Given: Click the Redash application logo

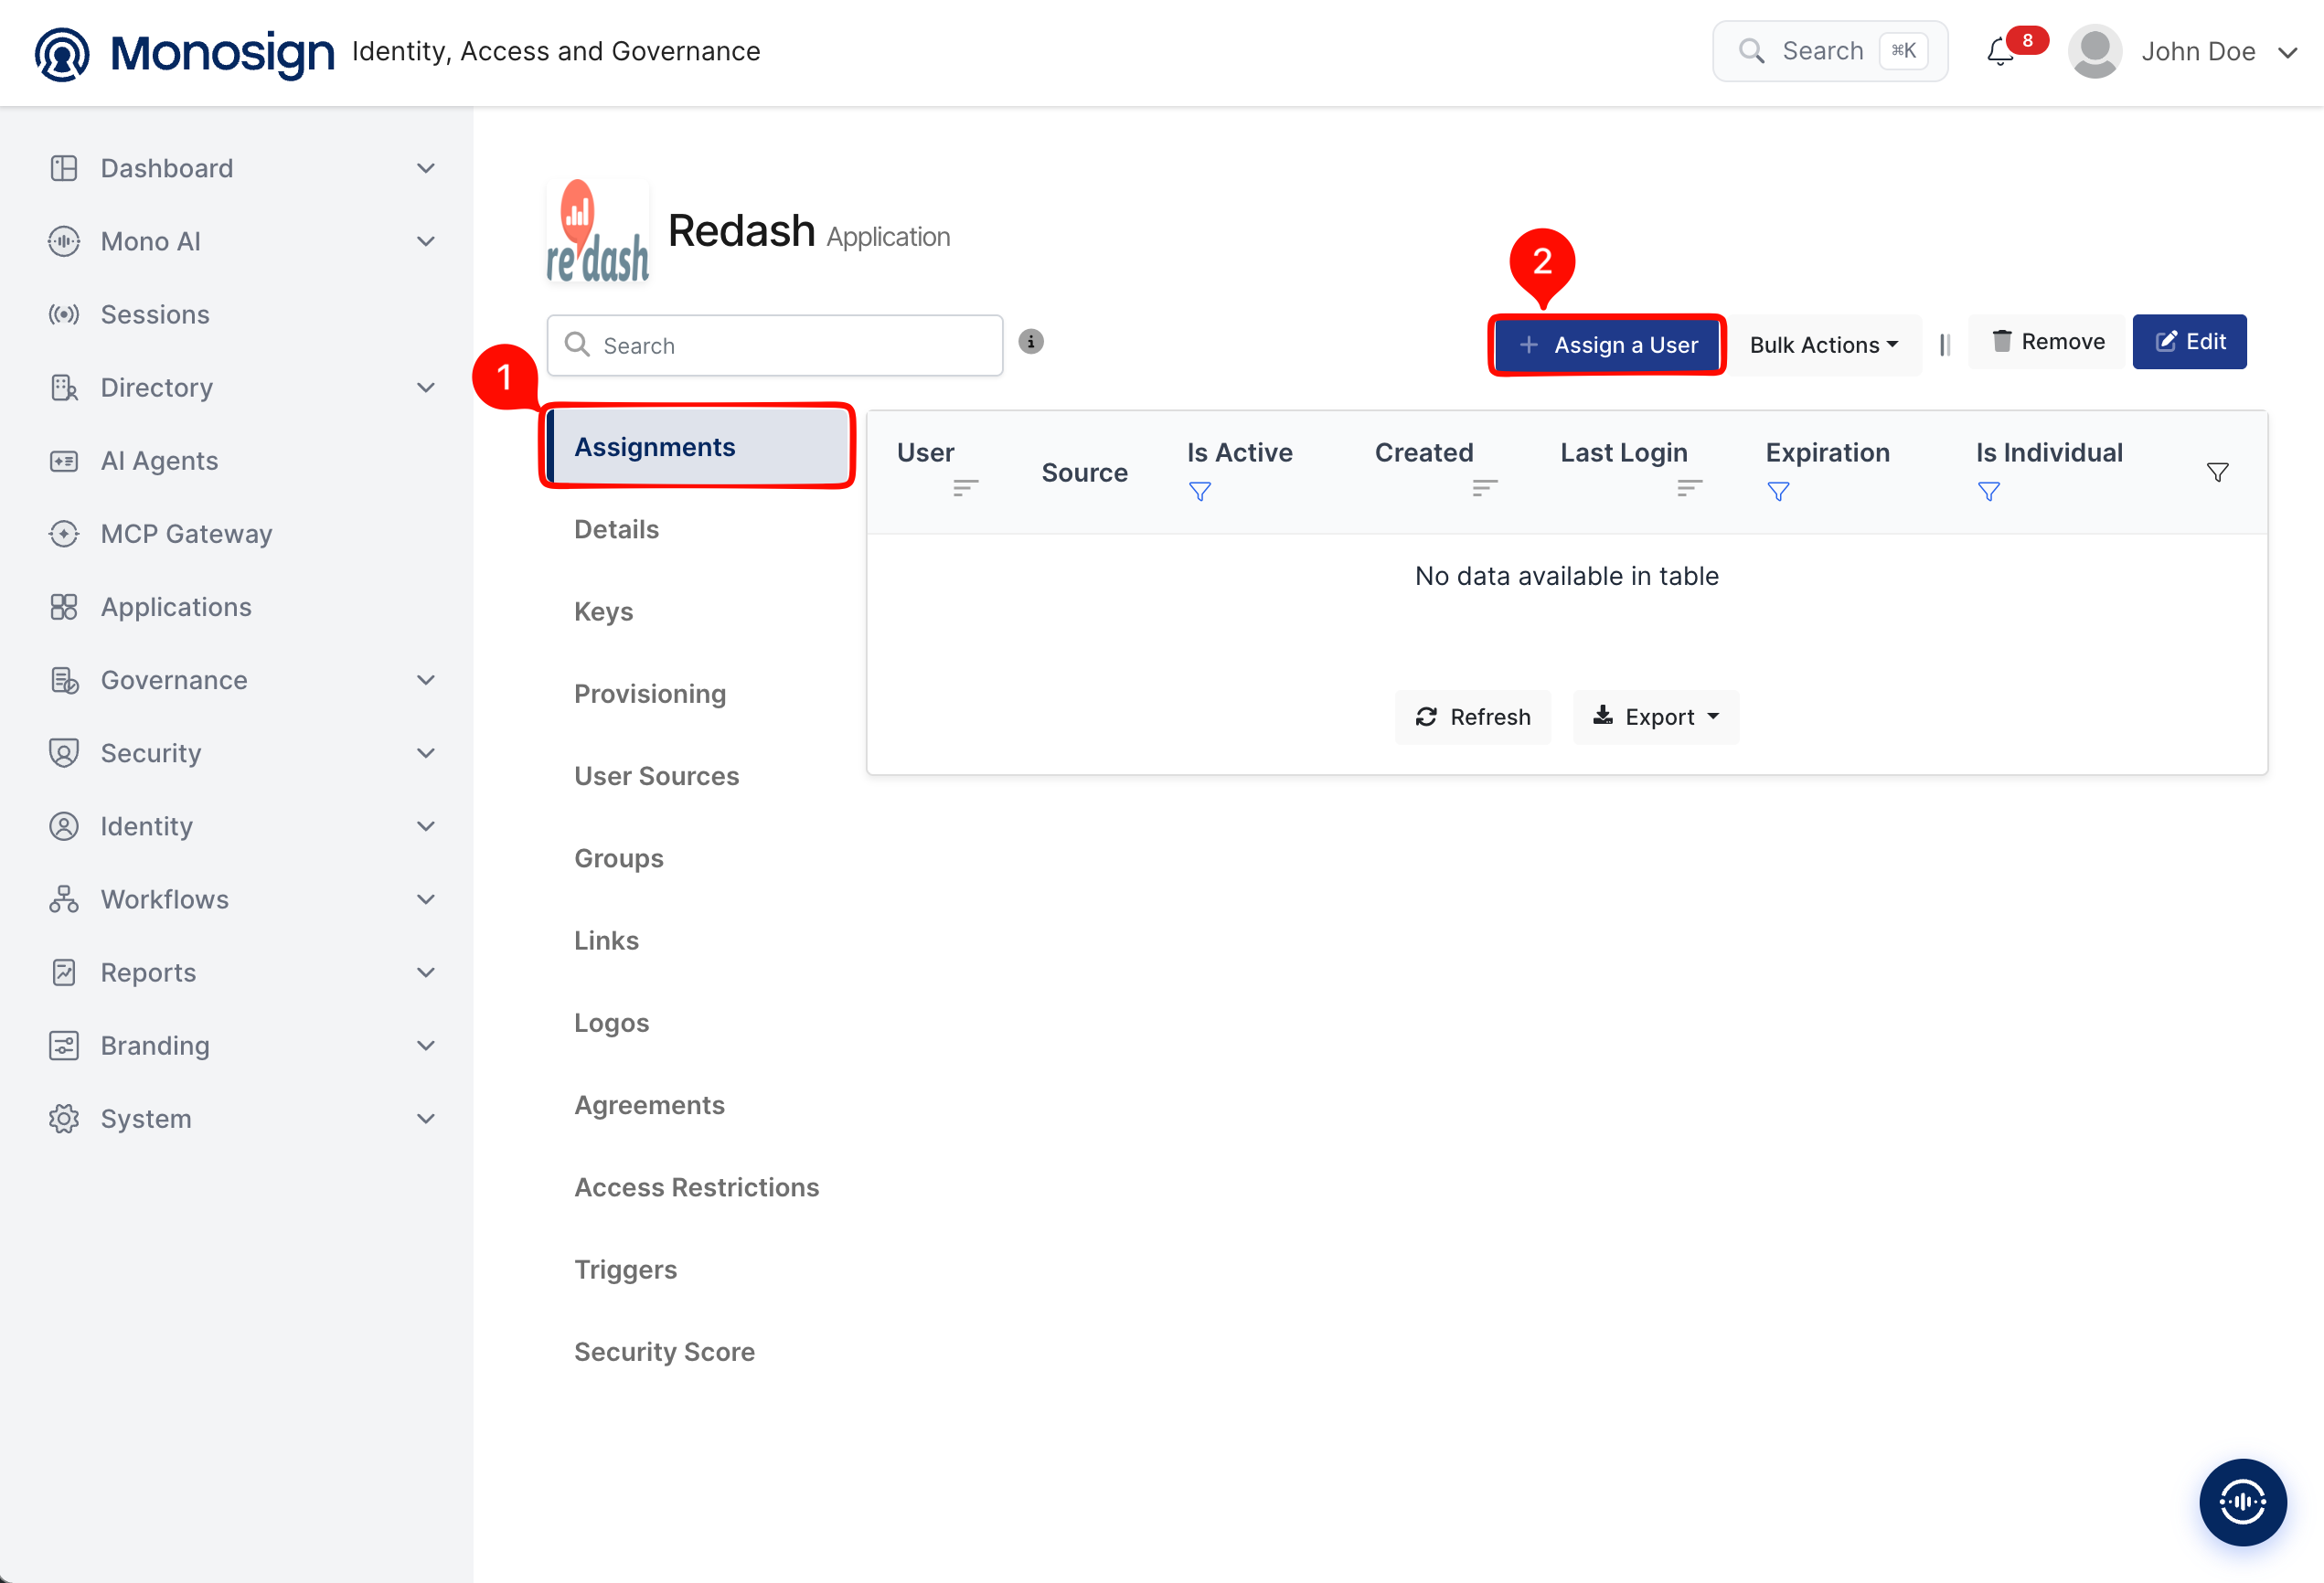Looking at the screenshot, I should pyautogui.click(x=597, y=231).
